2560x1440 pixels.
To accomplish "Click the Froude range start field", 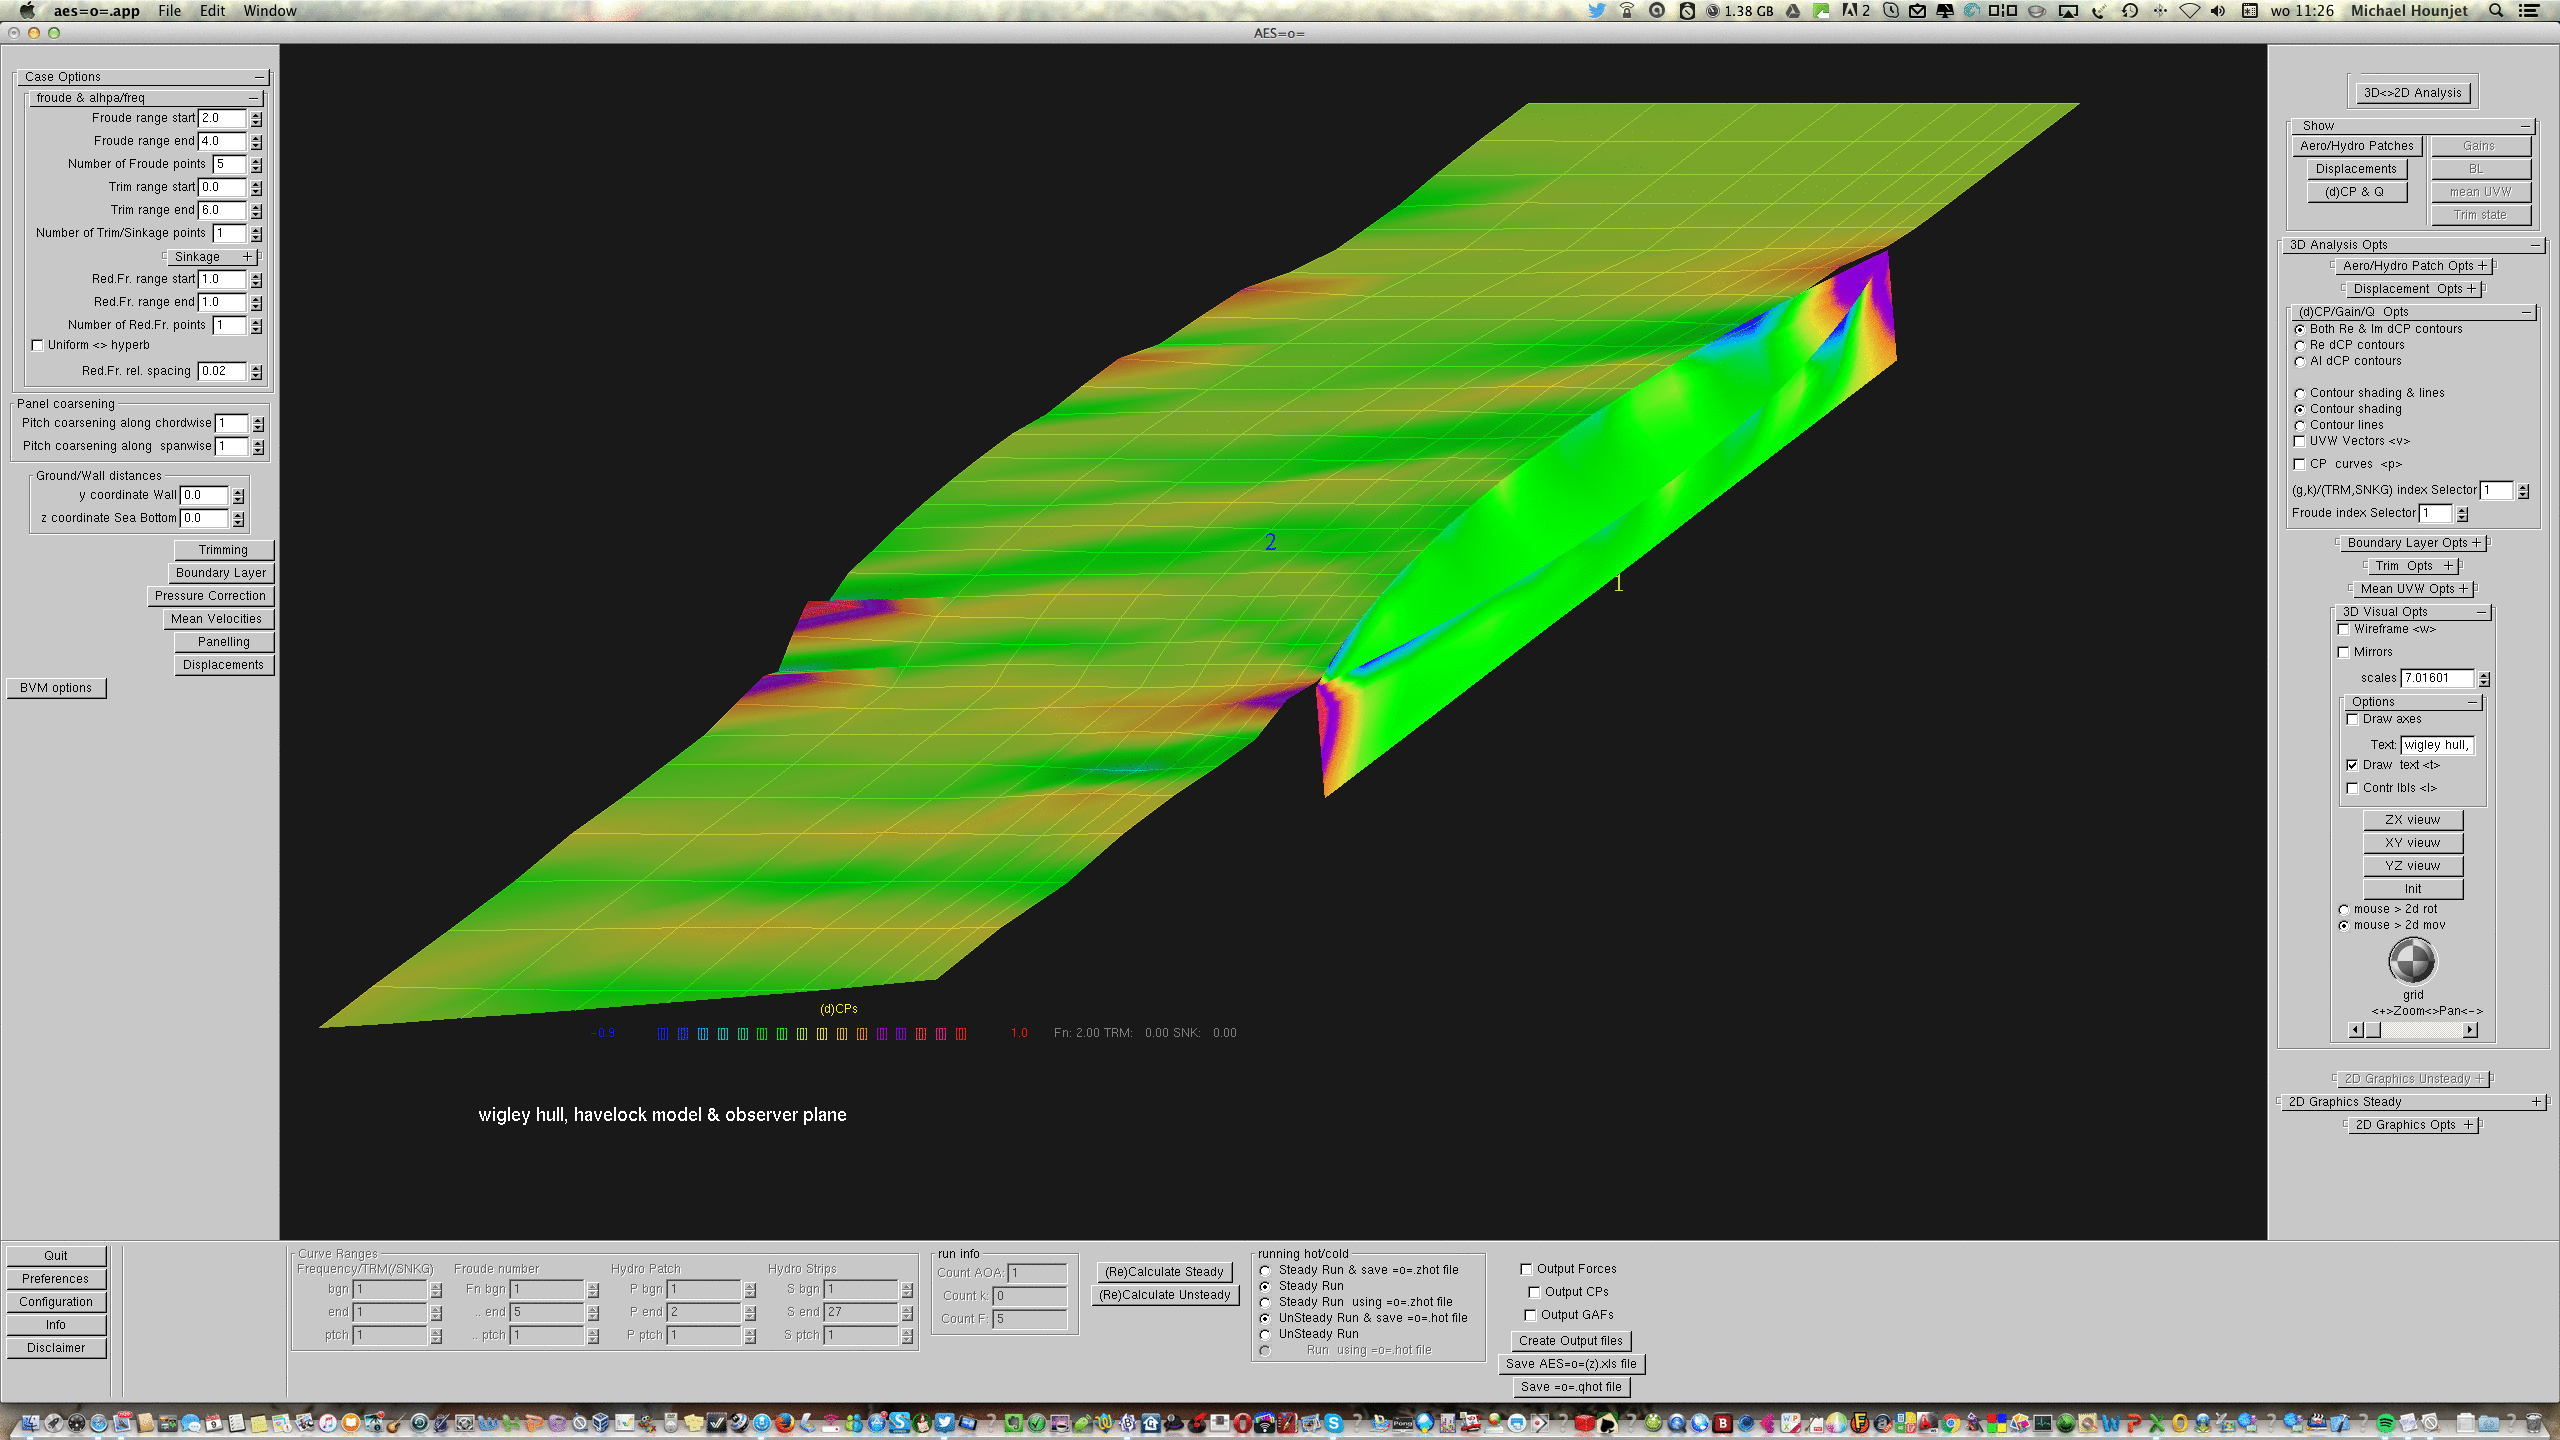I will click(x=222, y=118).
